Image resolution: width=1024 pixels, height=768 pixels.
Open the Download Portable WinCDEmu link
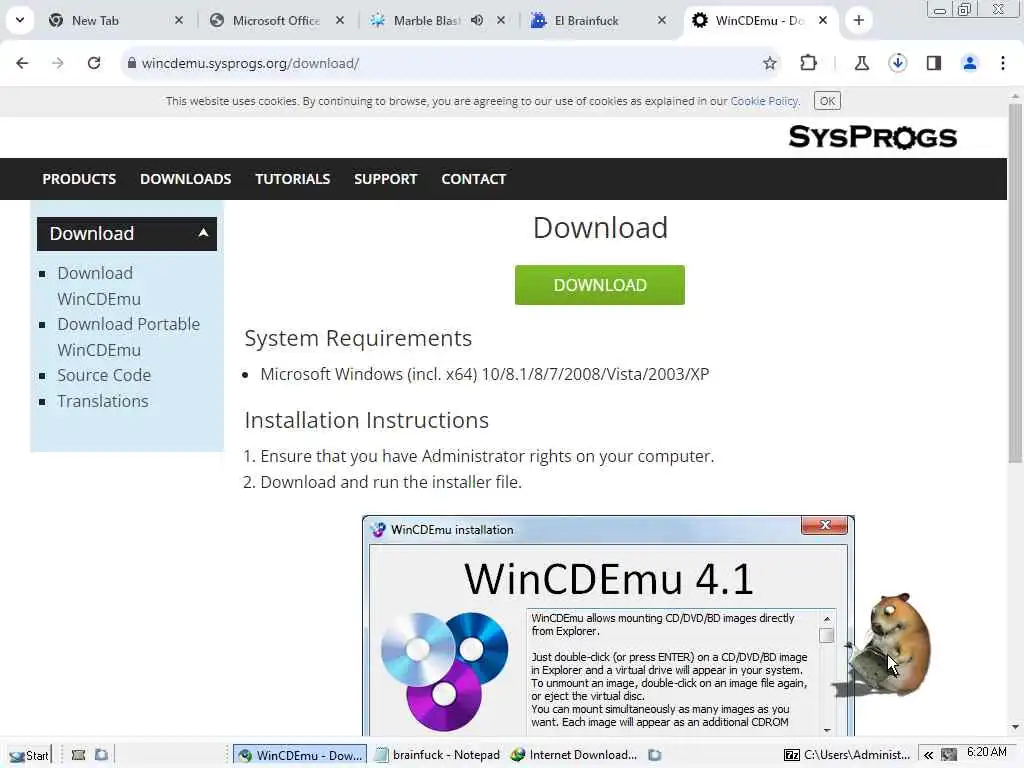point(128,337)
